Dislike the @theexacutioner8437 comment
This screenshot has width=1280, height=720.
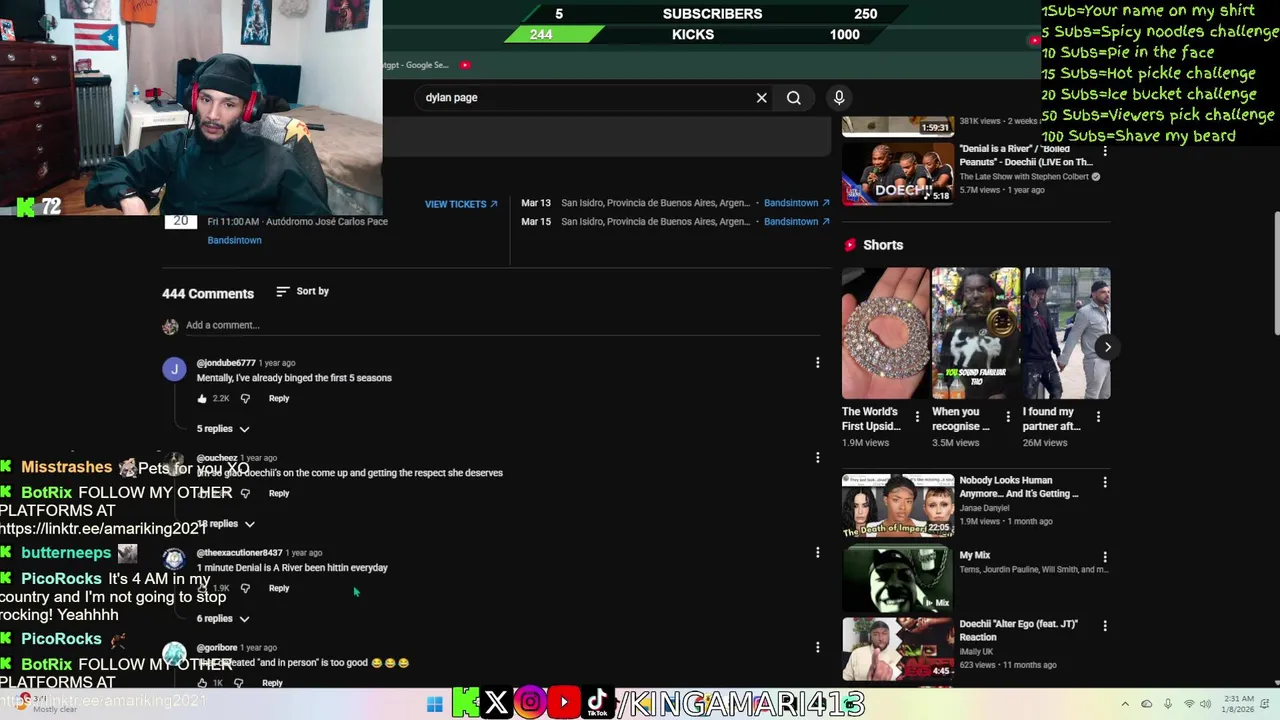pyautogui.click(x=245, y=588)
